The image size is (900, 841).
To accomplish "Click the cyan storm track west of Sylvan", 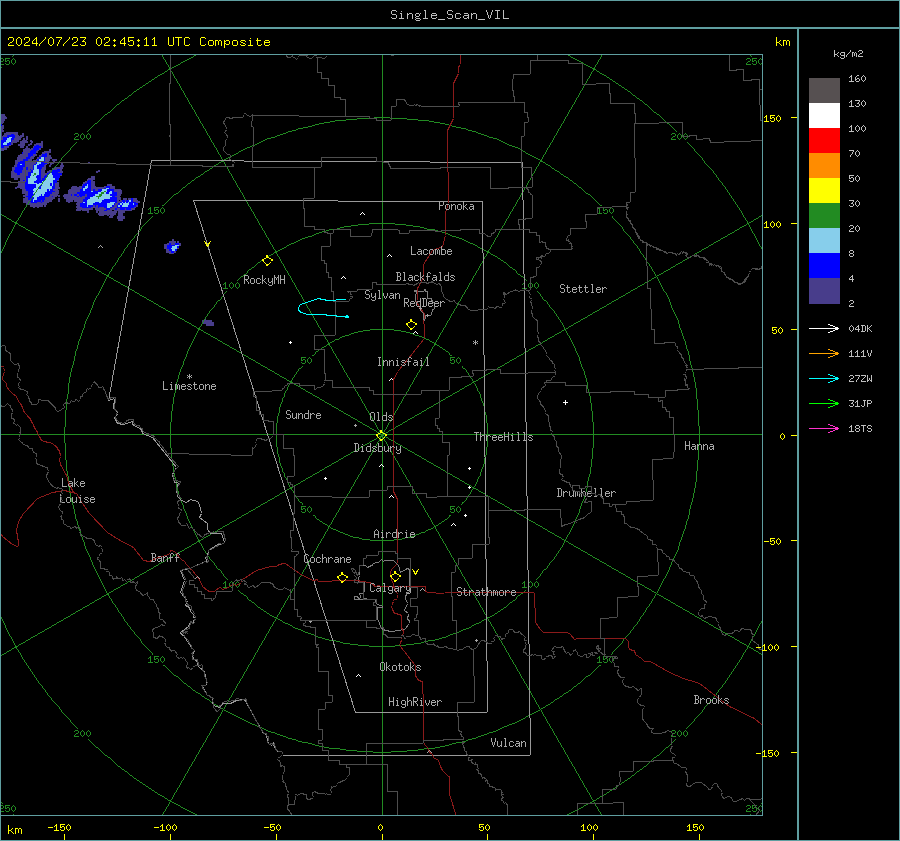I will point(321,308).
